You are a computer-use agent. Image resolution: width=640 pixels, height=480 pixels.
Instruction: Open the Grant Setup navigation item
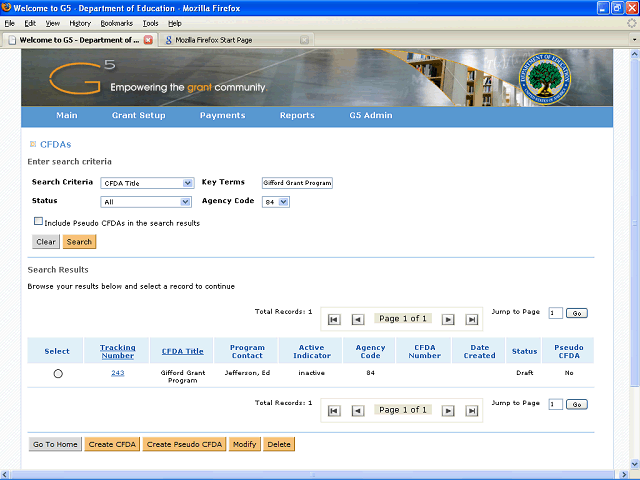click(139, 116)
